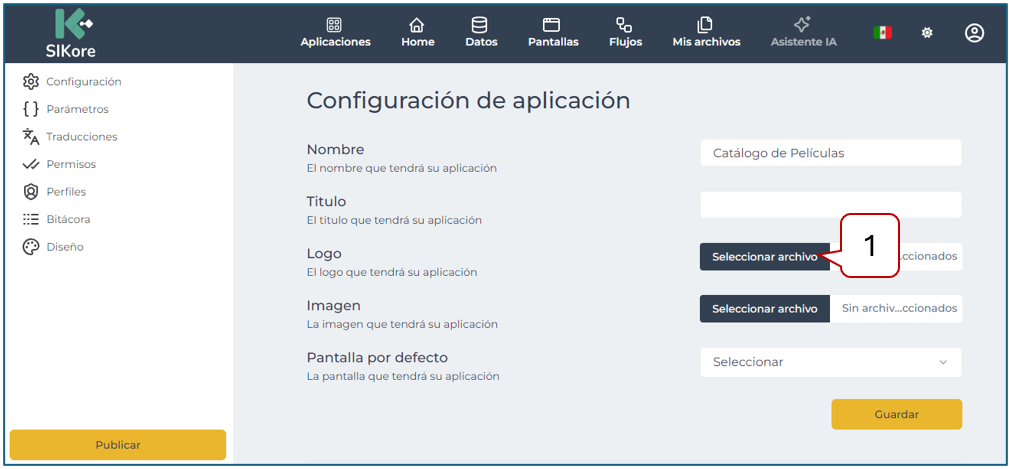Click the Titulo text field
Viewport: 1009px width, 469px height.
tap(830, 205)
